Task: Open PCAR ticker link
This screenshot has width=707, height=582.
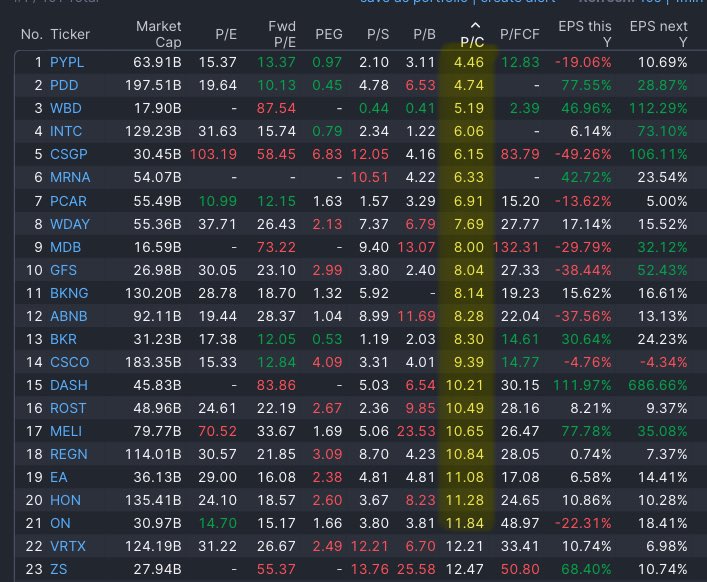Action: pos(68,201)
